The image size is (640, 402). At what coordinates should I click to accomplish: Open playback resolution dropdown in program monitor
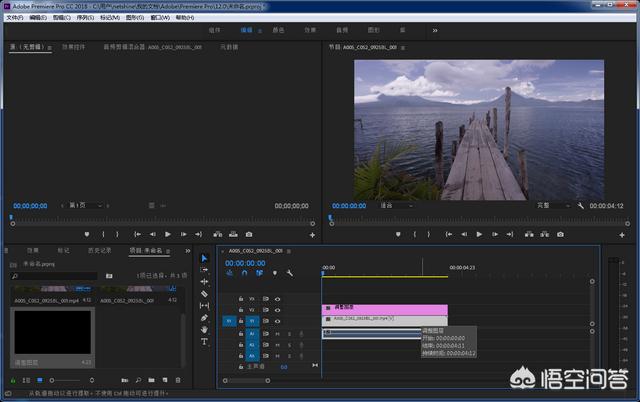tap(547, 206)
